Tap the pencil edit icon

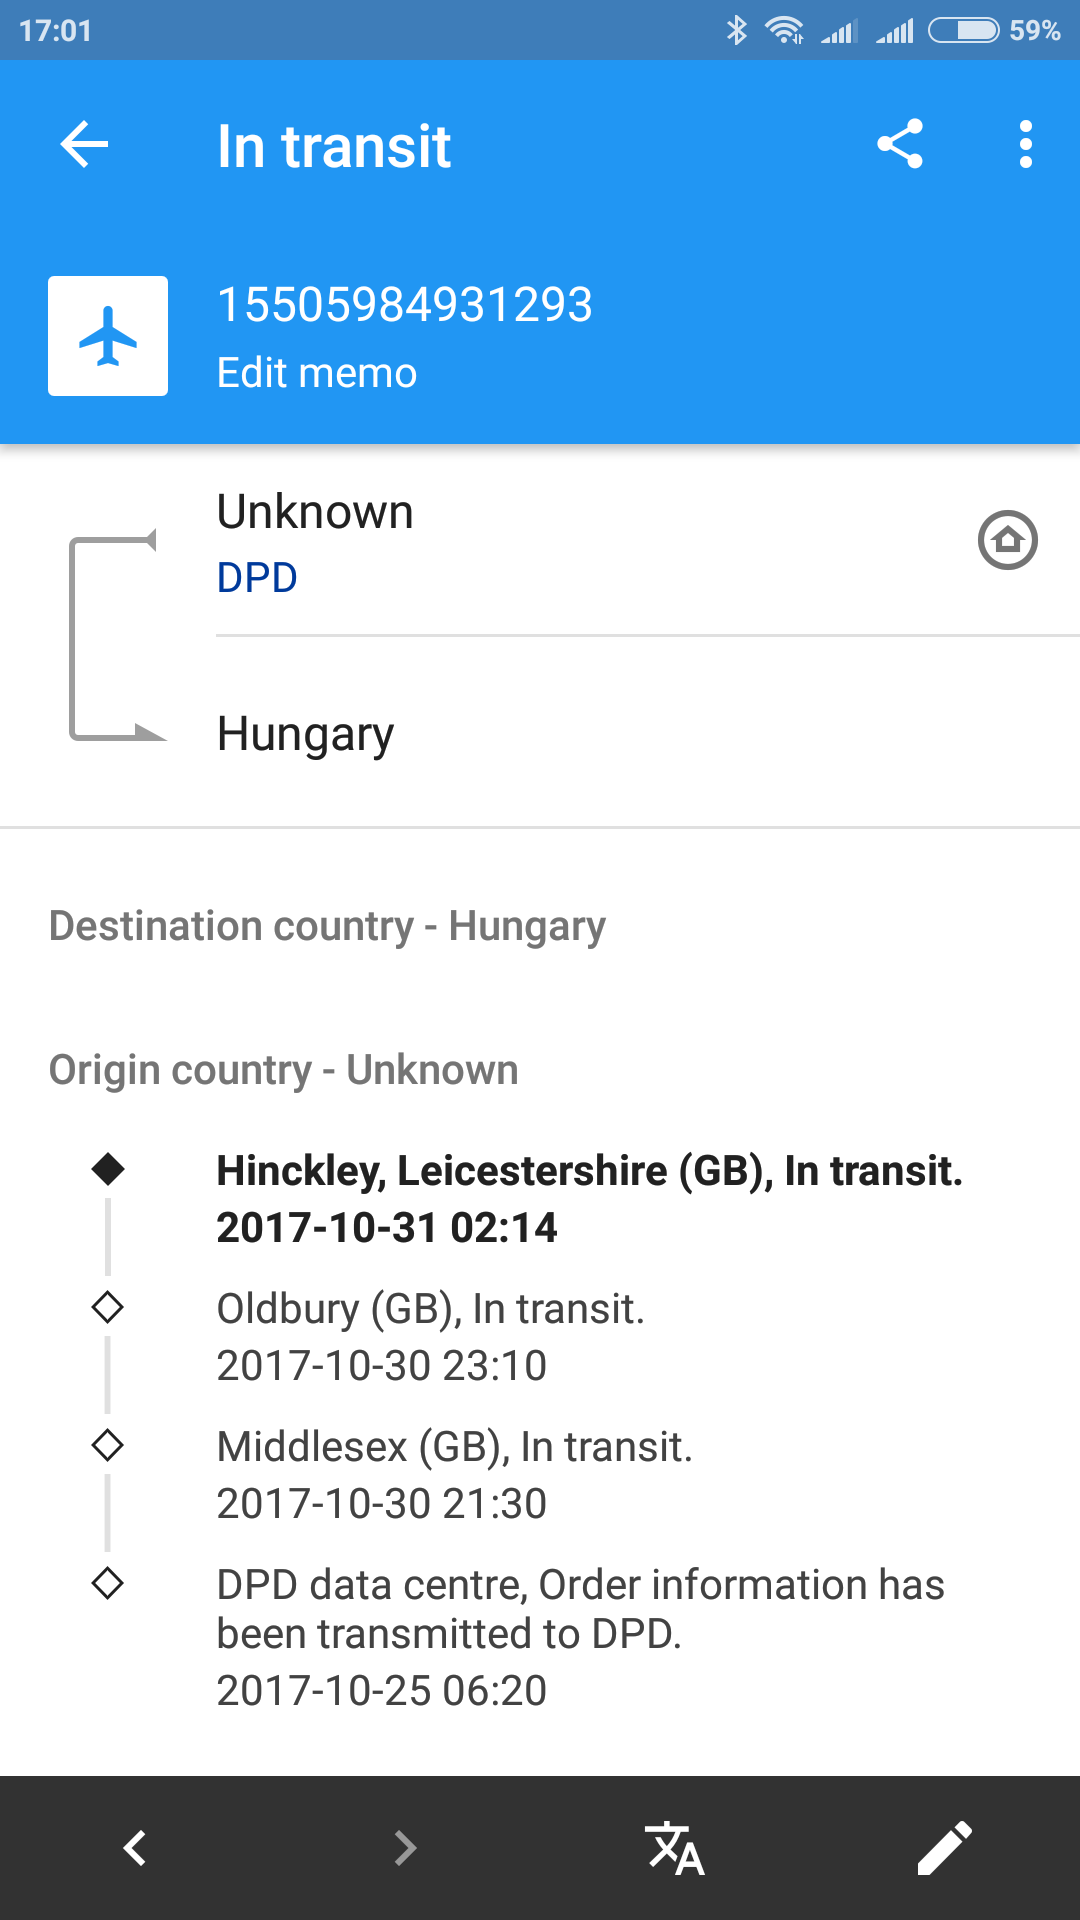[944, 1847]
